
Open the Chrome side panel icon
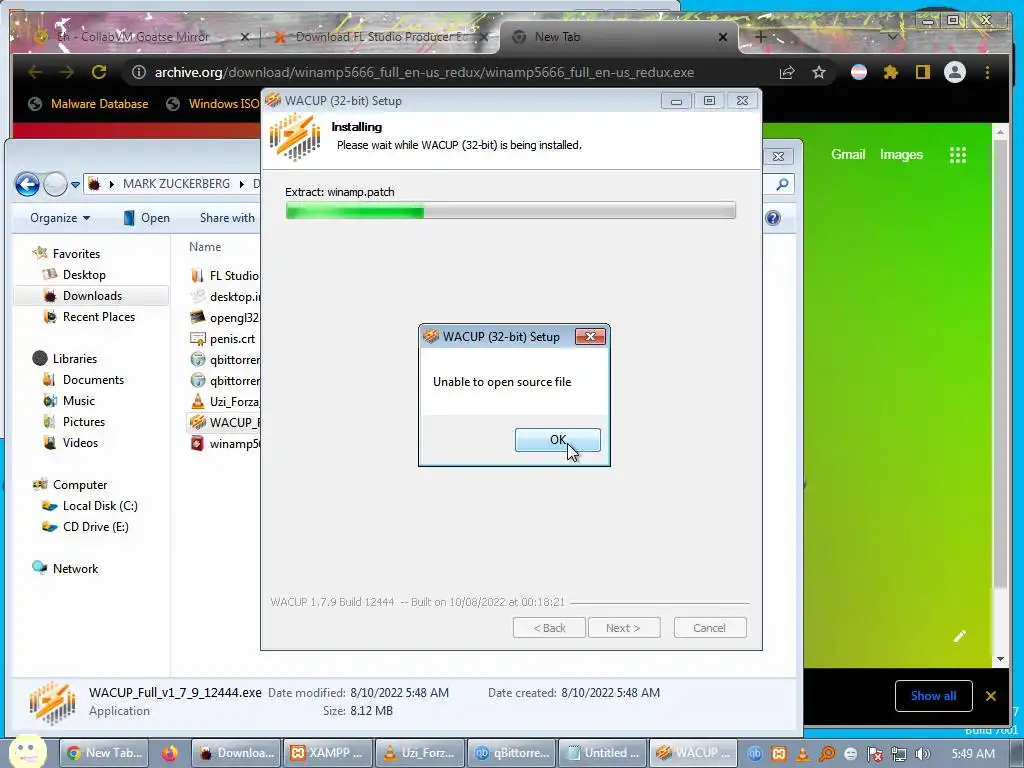922,72
